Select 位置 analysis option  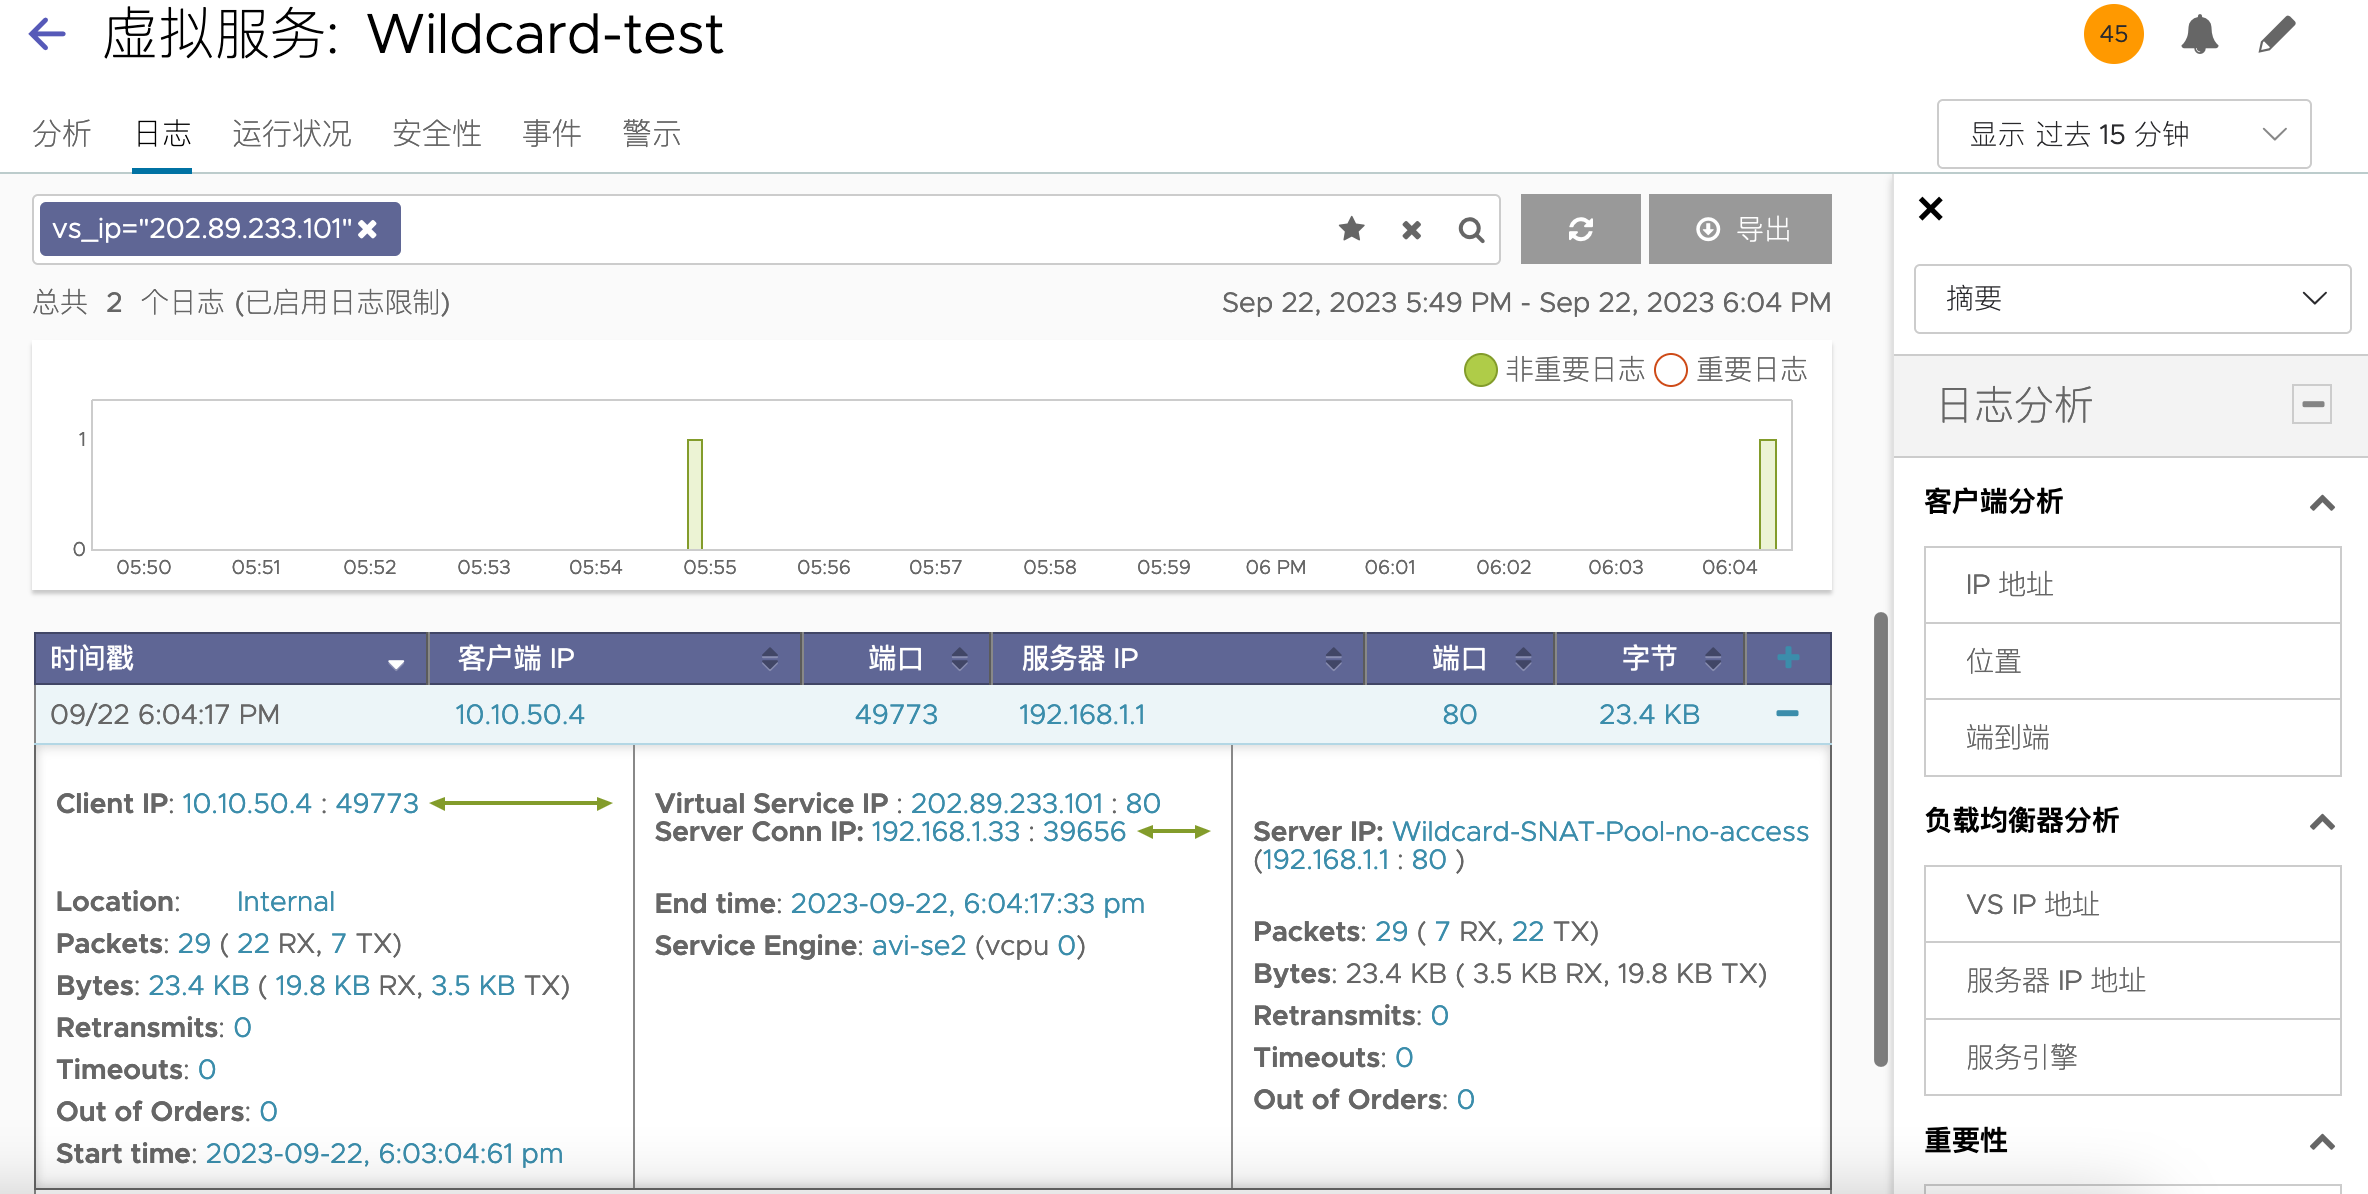coord(2132,661)
